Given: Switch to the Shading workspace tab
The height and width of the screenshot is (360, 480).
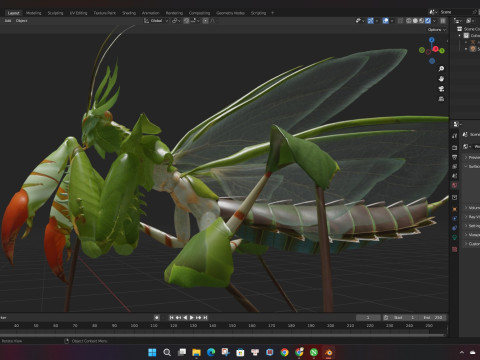Looking at the screenshot, I should [129, 13].
